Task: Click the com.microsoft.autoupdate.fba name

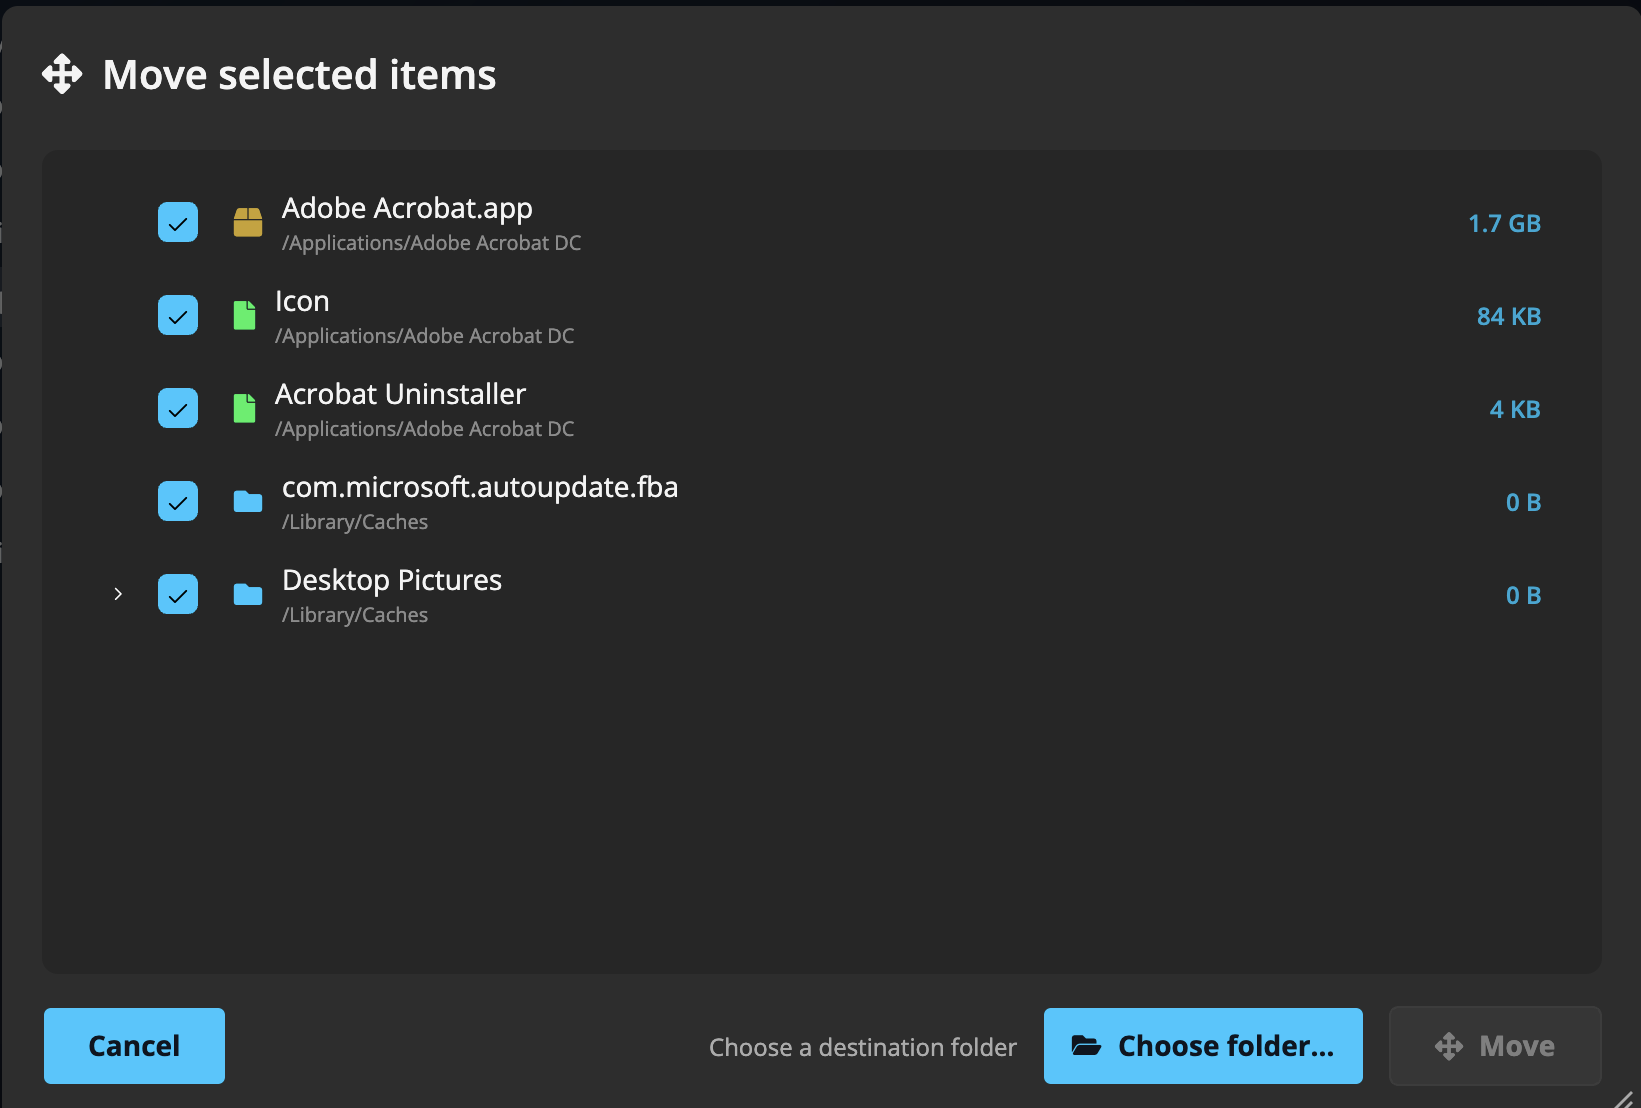Action: tap(480, 487)
